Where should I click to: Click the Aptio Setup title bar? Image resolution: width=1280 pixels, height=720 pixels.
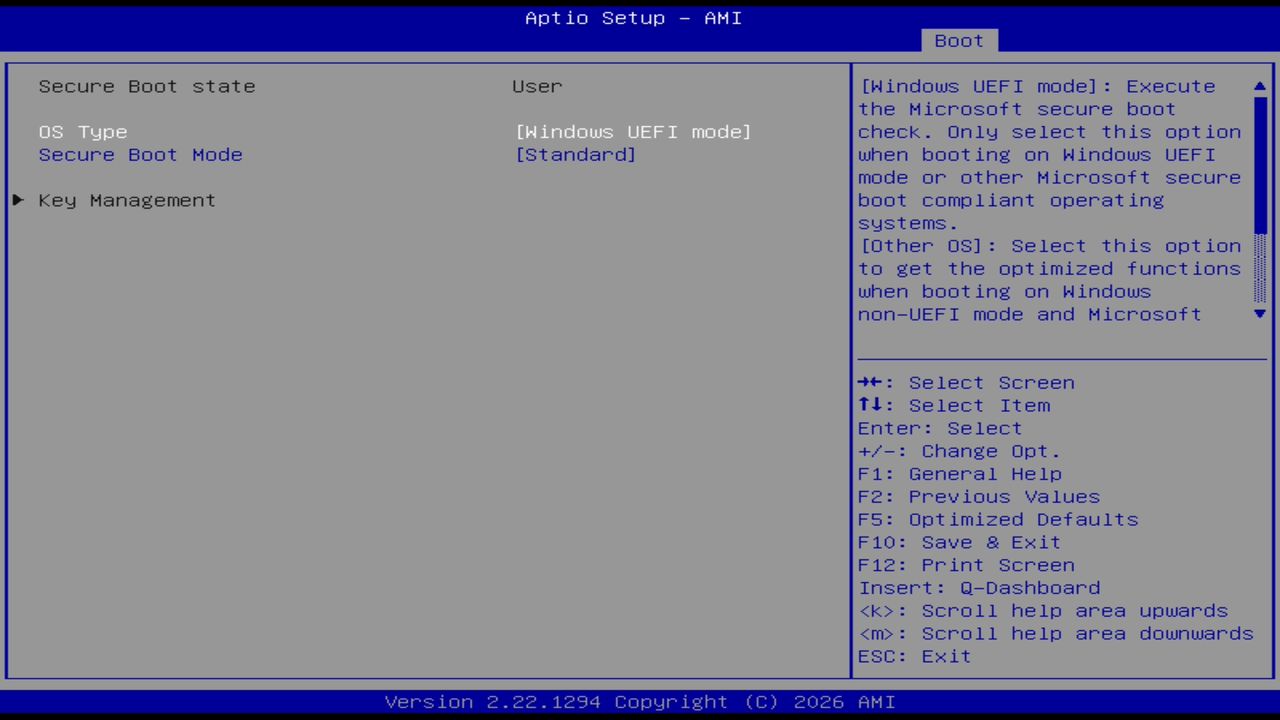[x=632, y=18]
